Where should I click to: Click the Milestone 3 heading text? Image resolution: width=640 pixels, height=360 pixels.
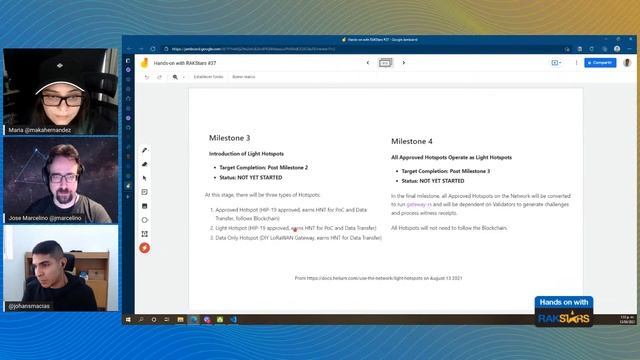(229, 138)
